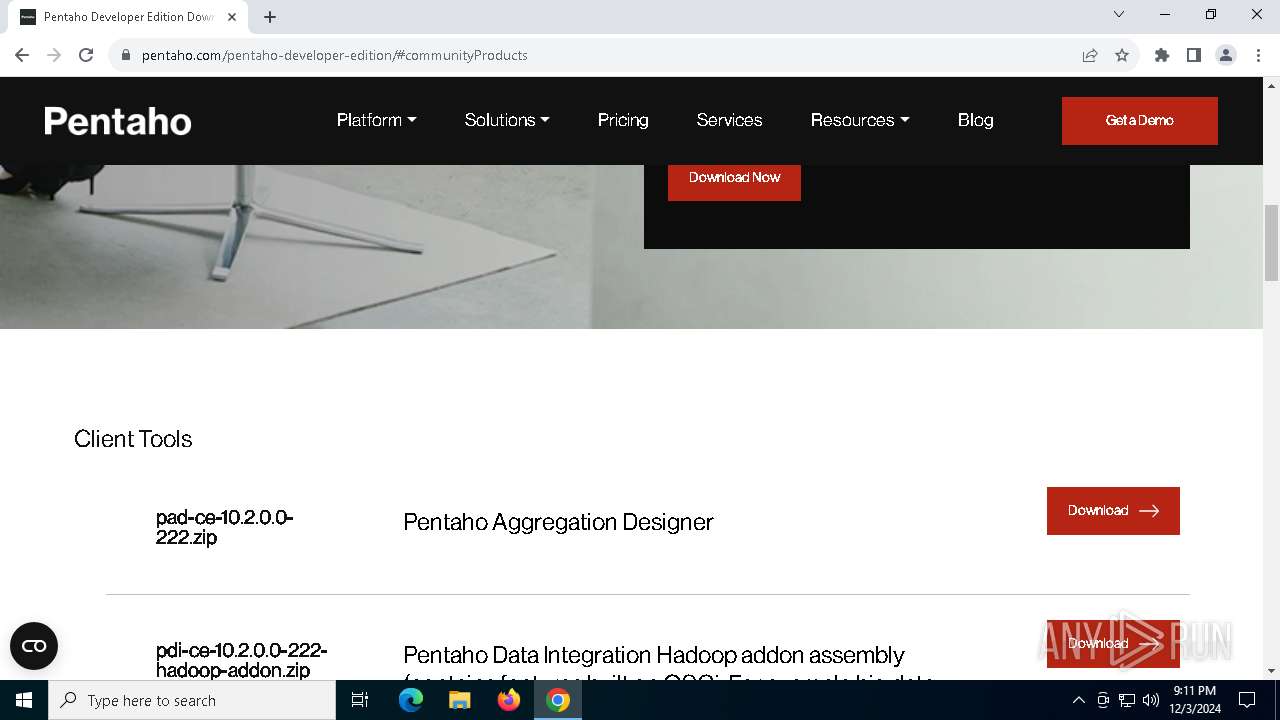Expand the Solutions menu
The height and width of the screenshot is (720, 1280).
coord(507,120)
